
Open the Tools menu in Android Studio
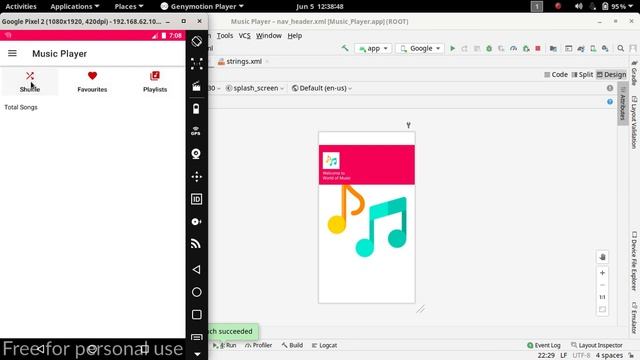click(x=224, y=36)
